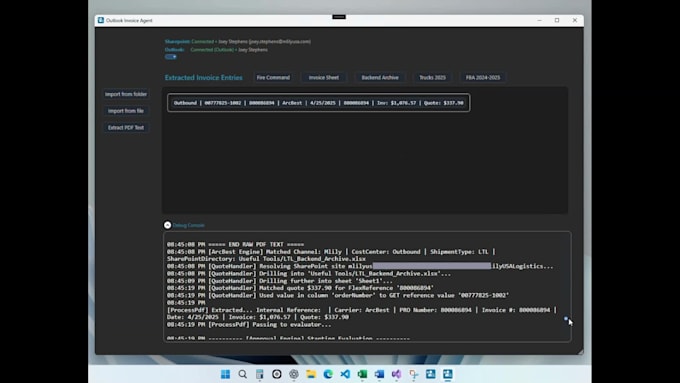Open Windows Search in taskbar
This screenshot has width=680, height=383.
point(242,374)
